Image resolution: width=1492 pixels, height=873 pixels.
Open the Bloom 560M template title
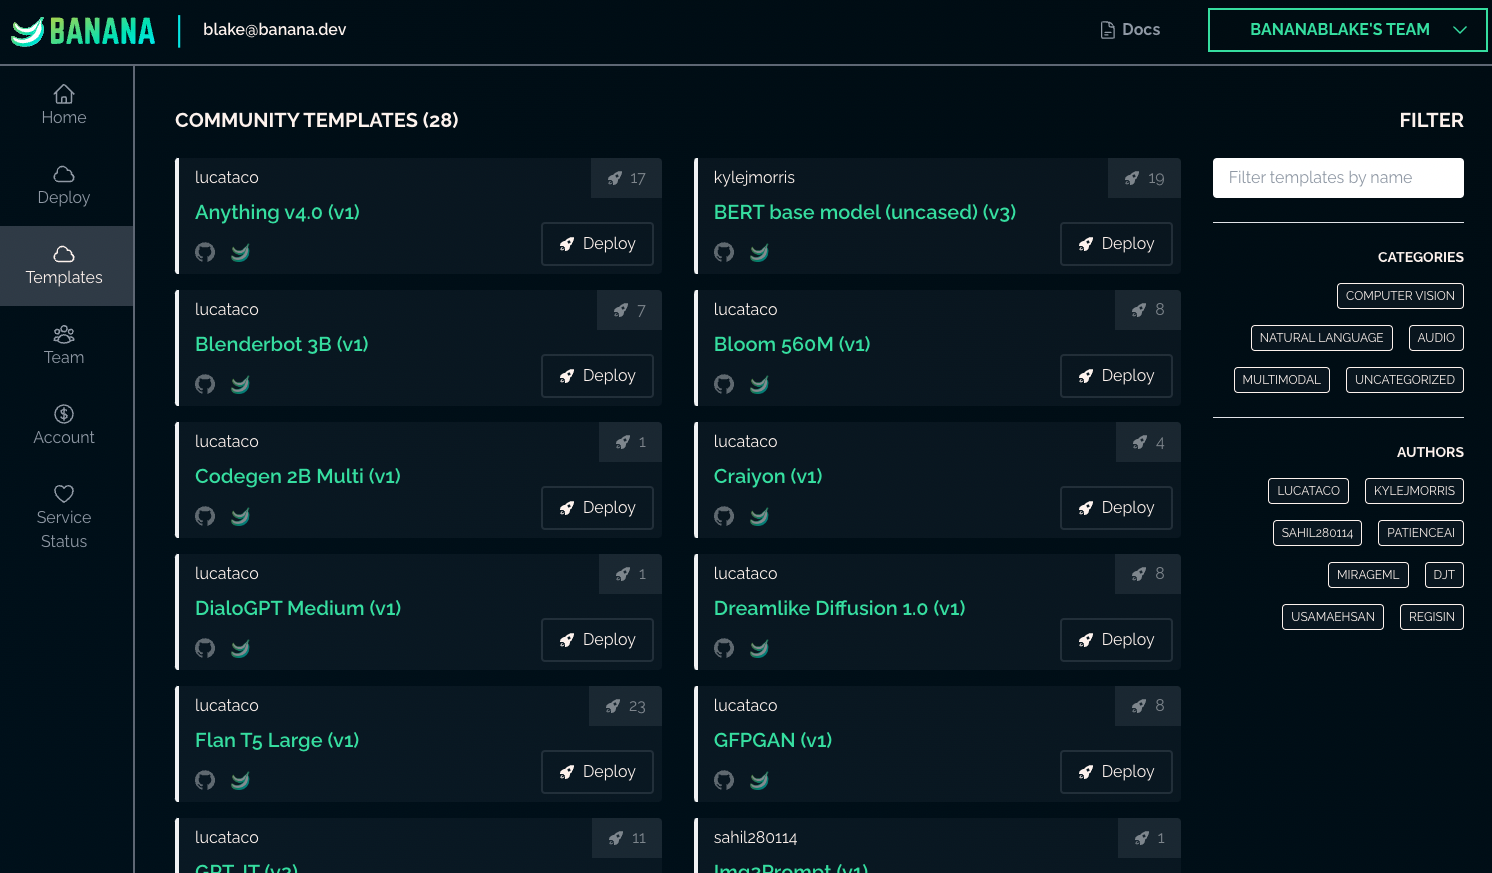tap(791, 344)
